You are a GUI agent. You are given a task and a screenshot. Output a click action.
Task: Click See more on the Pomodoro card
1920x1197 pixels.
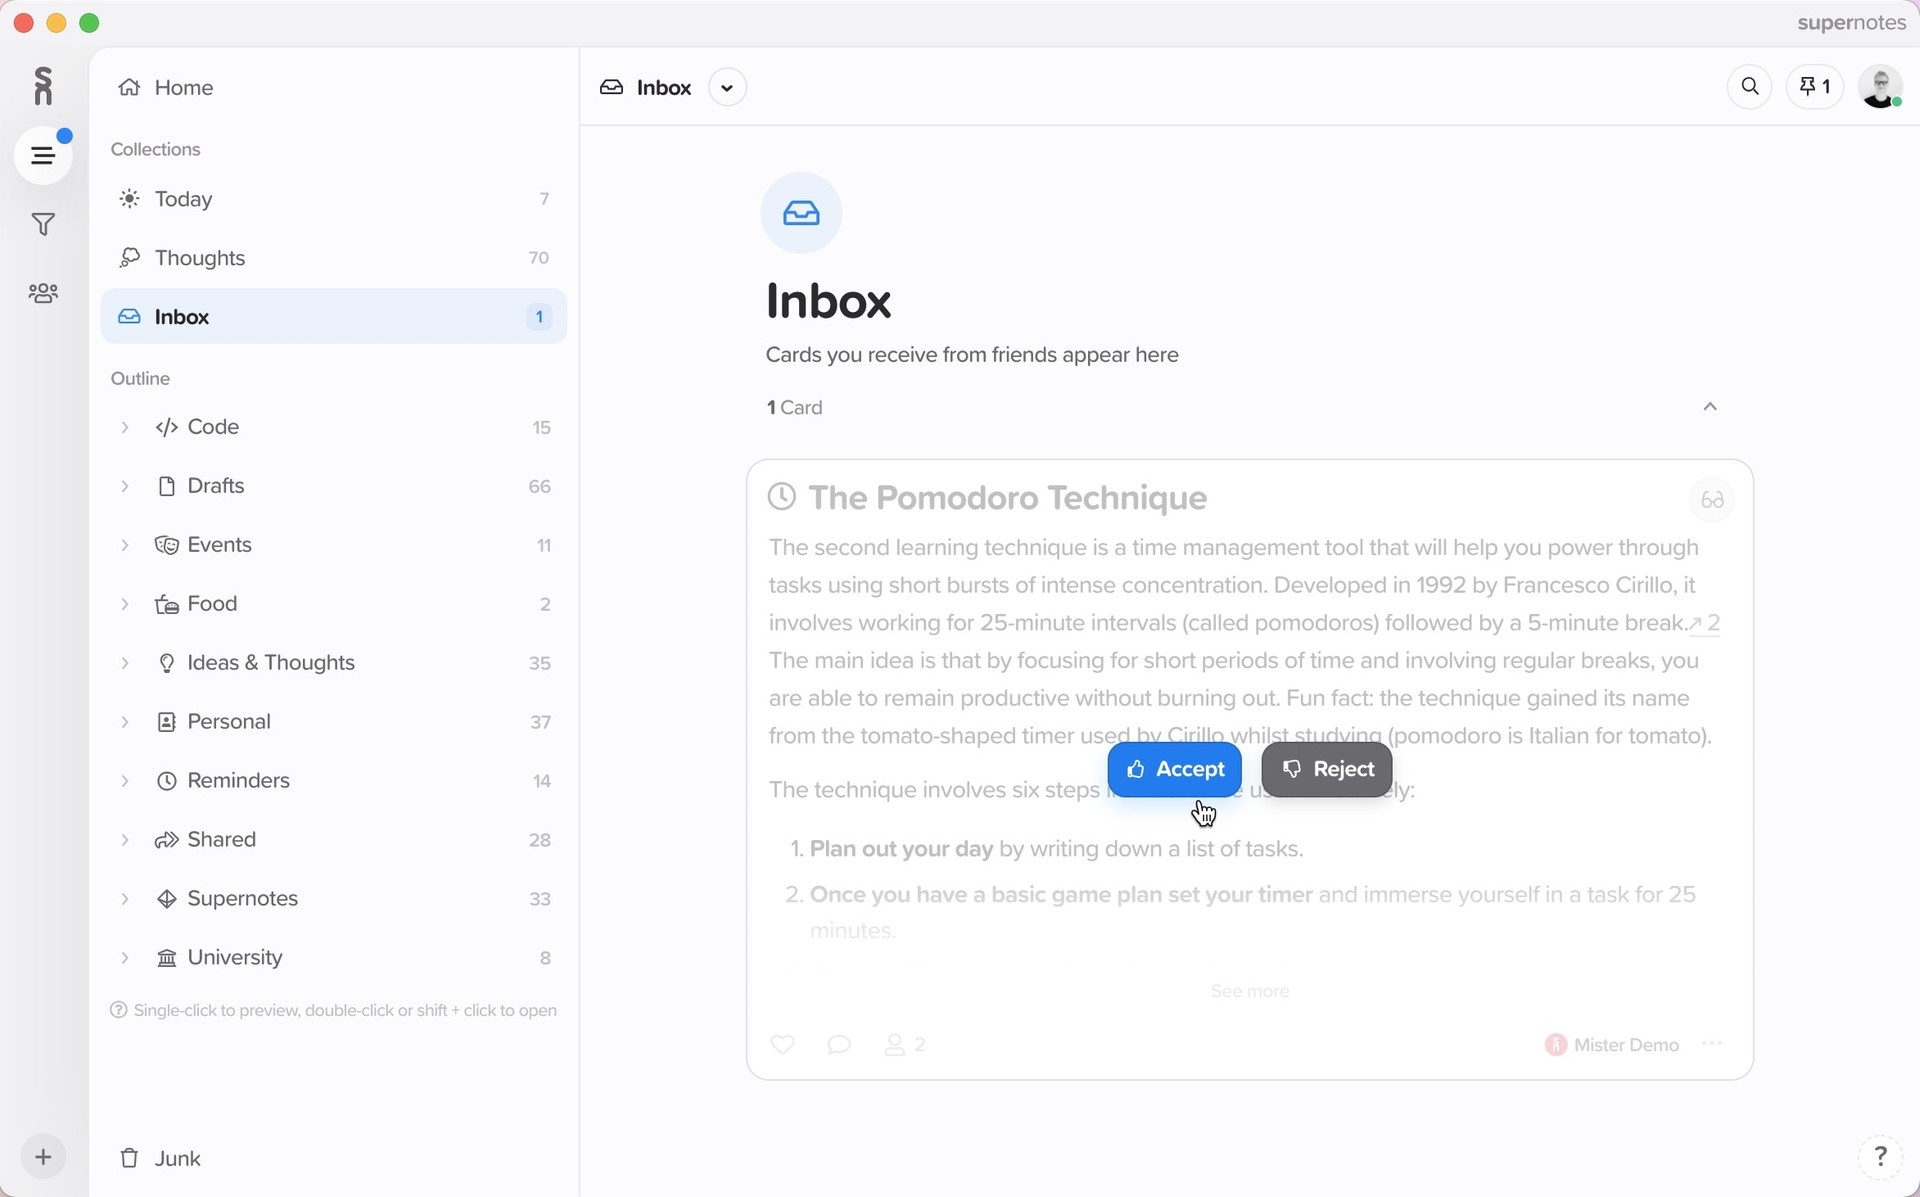pyautogui.click(x=1248, y=991)
